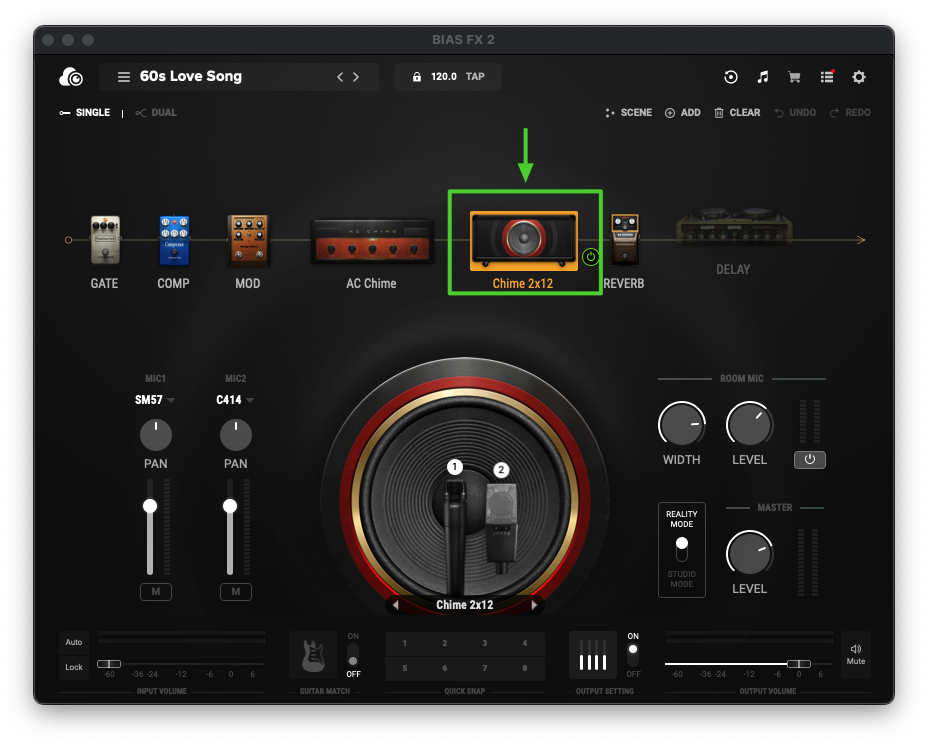Select the COMP compressor pedal

(174, 240)
